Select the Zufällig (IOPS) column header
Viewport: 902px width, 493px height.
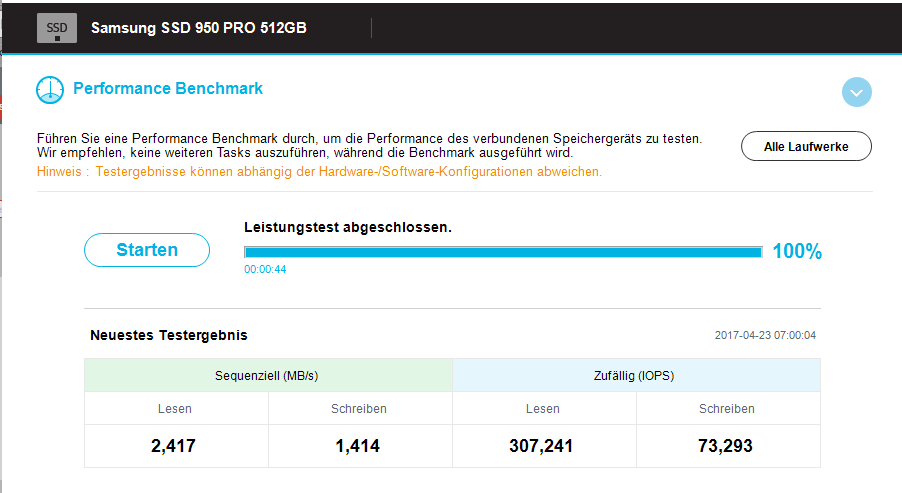click(636, 376)
